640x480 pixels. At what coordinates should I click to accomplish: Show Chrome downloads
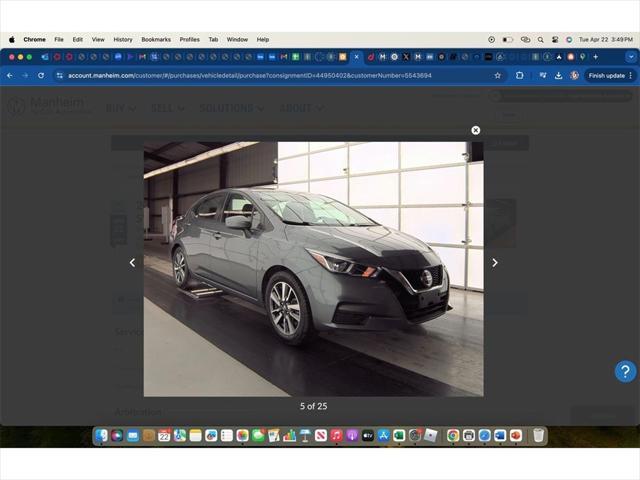pos(558,76)
